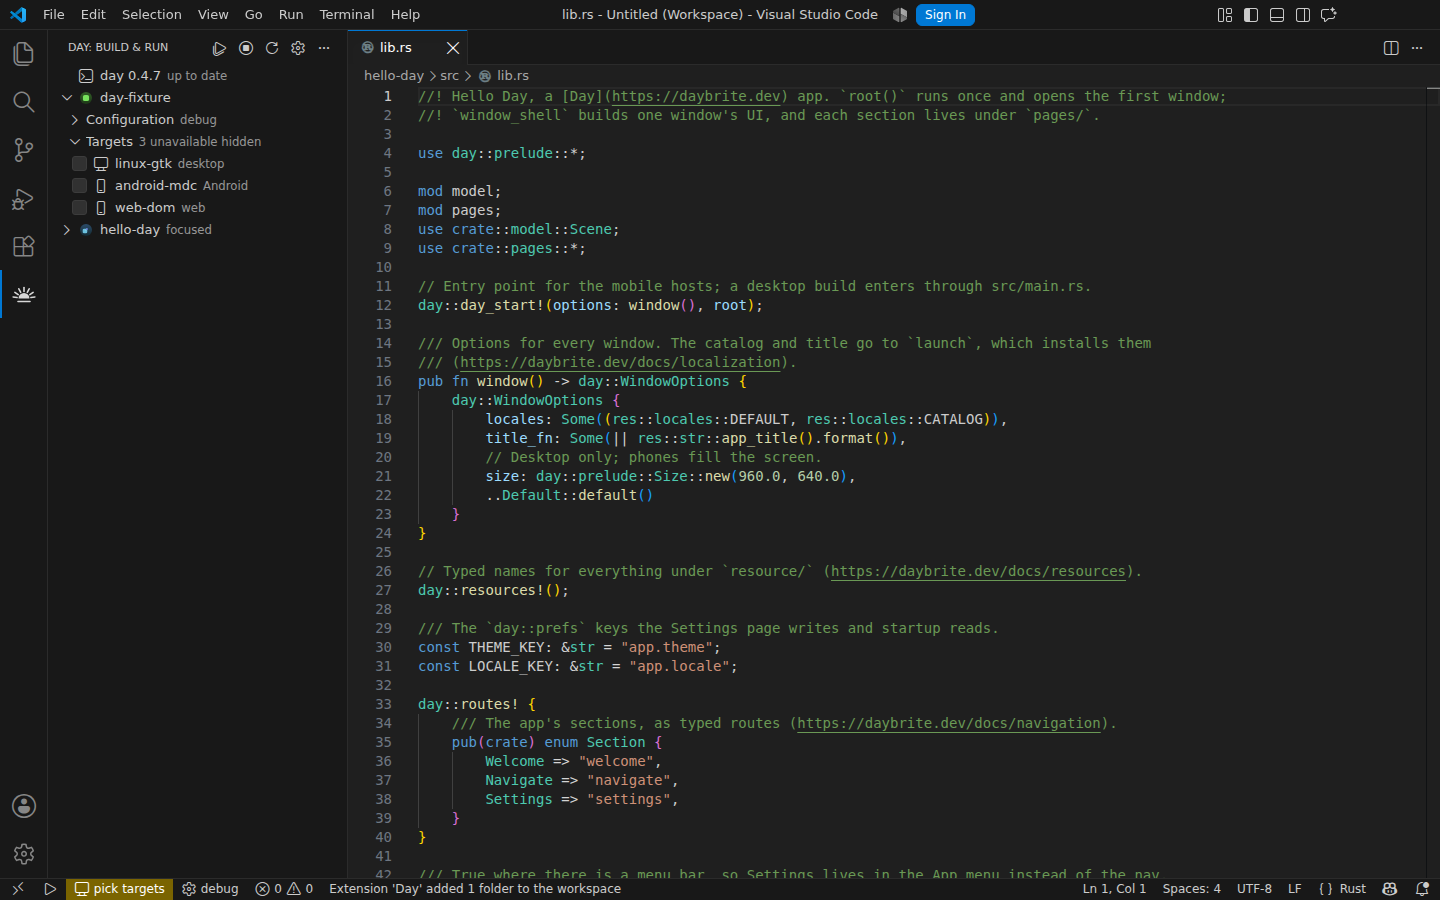The height and width of the screenshot is (900, 1440).
Task: Open the docs/localization link
Action: (x=620, y=363)
